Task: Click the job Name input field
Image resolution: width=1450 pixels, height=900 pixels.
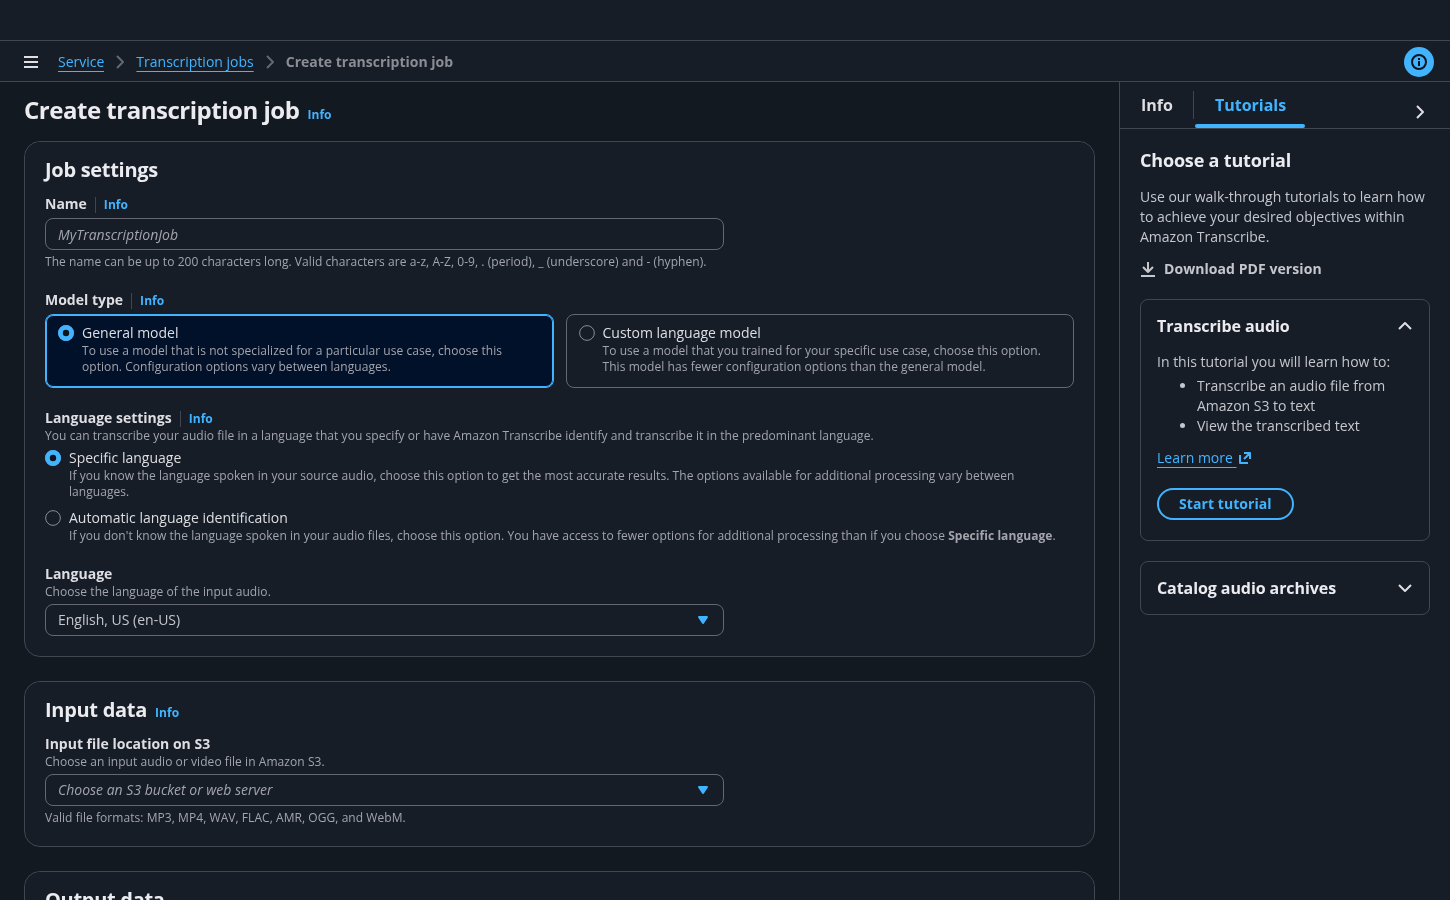Action: pyautogui.click(x=384, y=235)
